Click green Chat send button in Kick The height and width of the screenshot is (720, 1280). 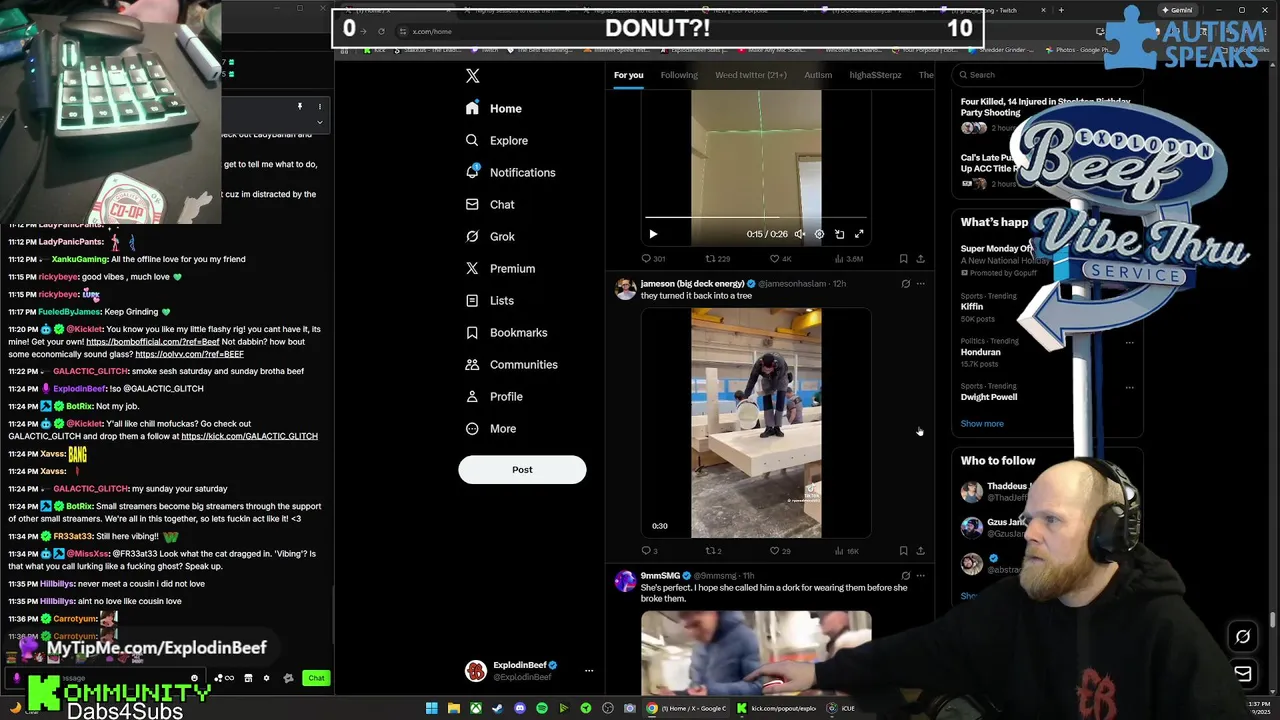[316, 678]
